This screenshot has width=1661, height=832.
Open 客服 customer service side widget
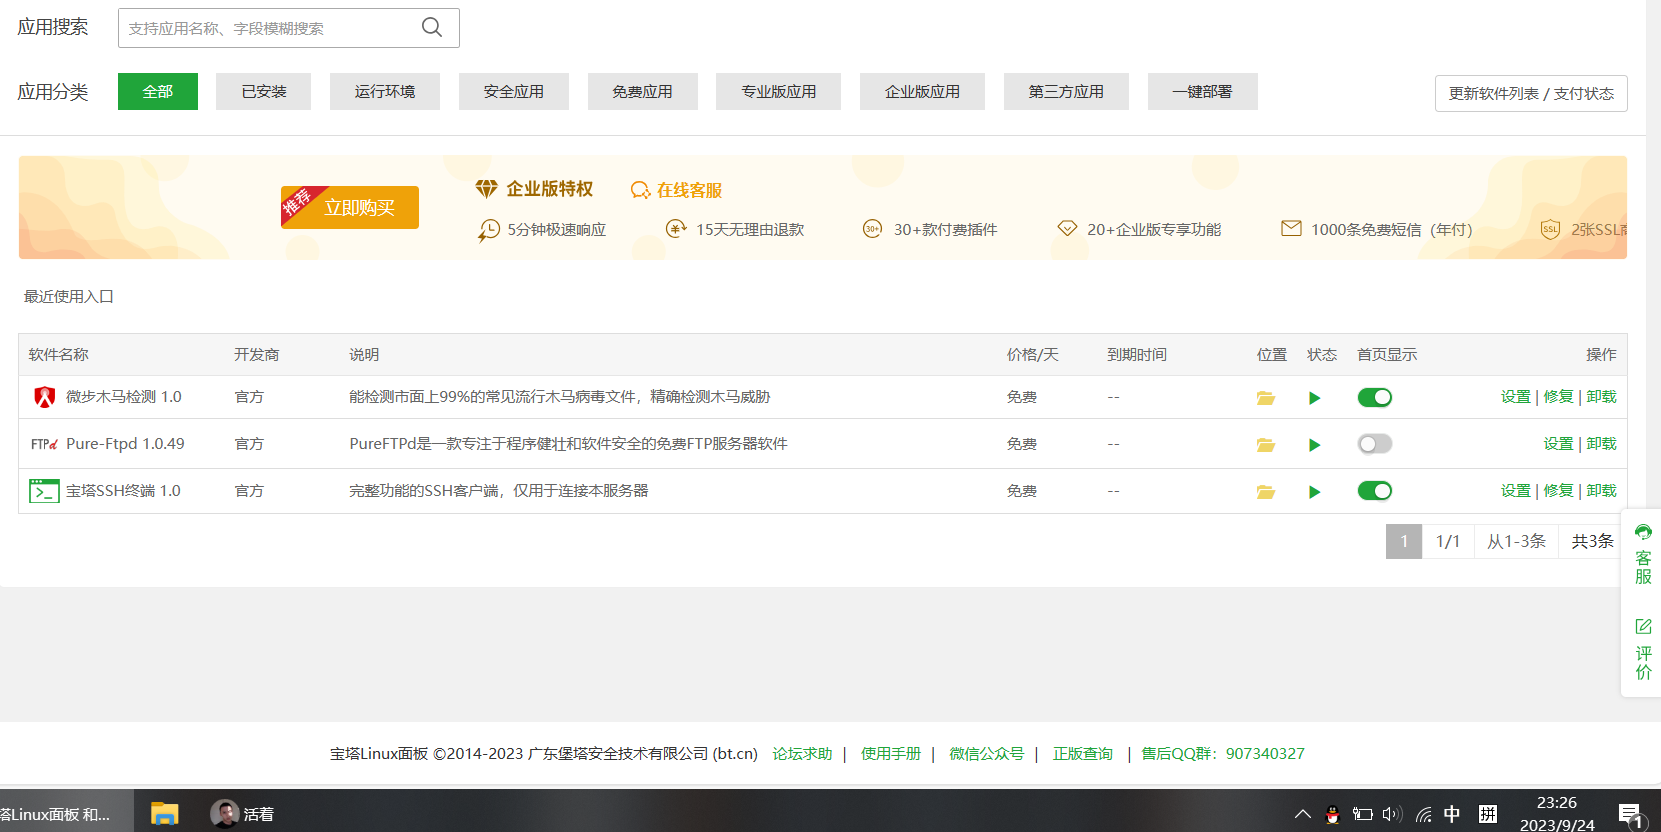(x=1643, y=553)
